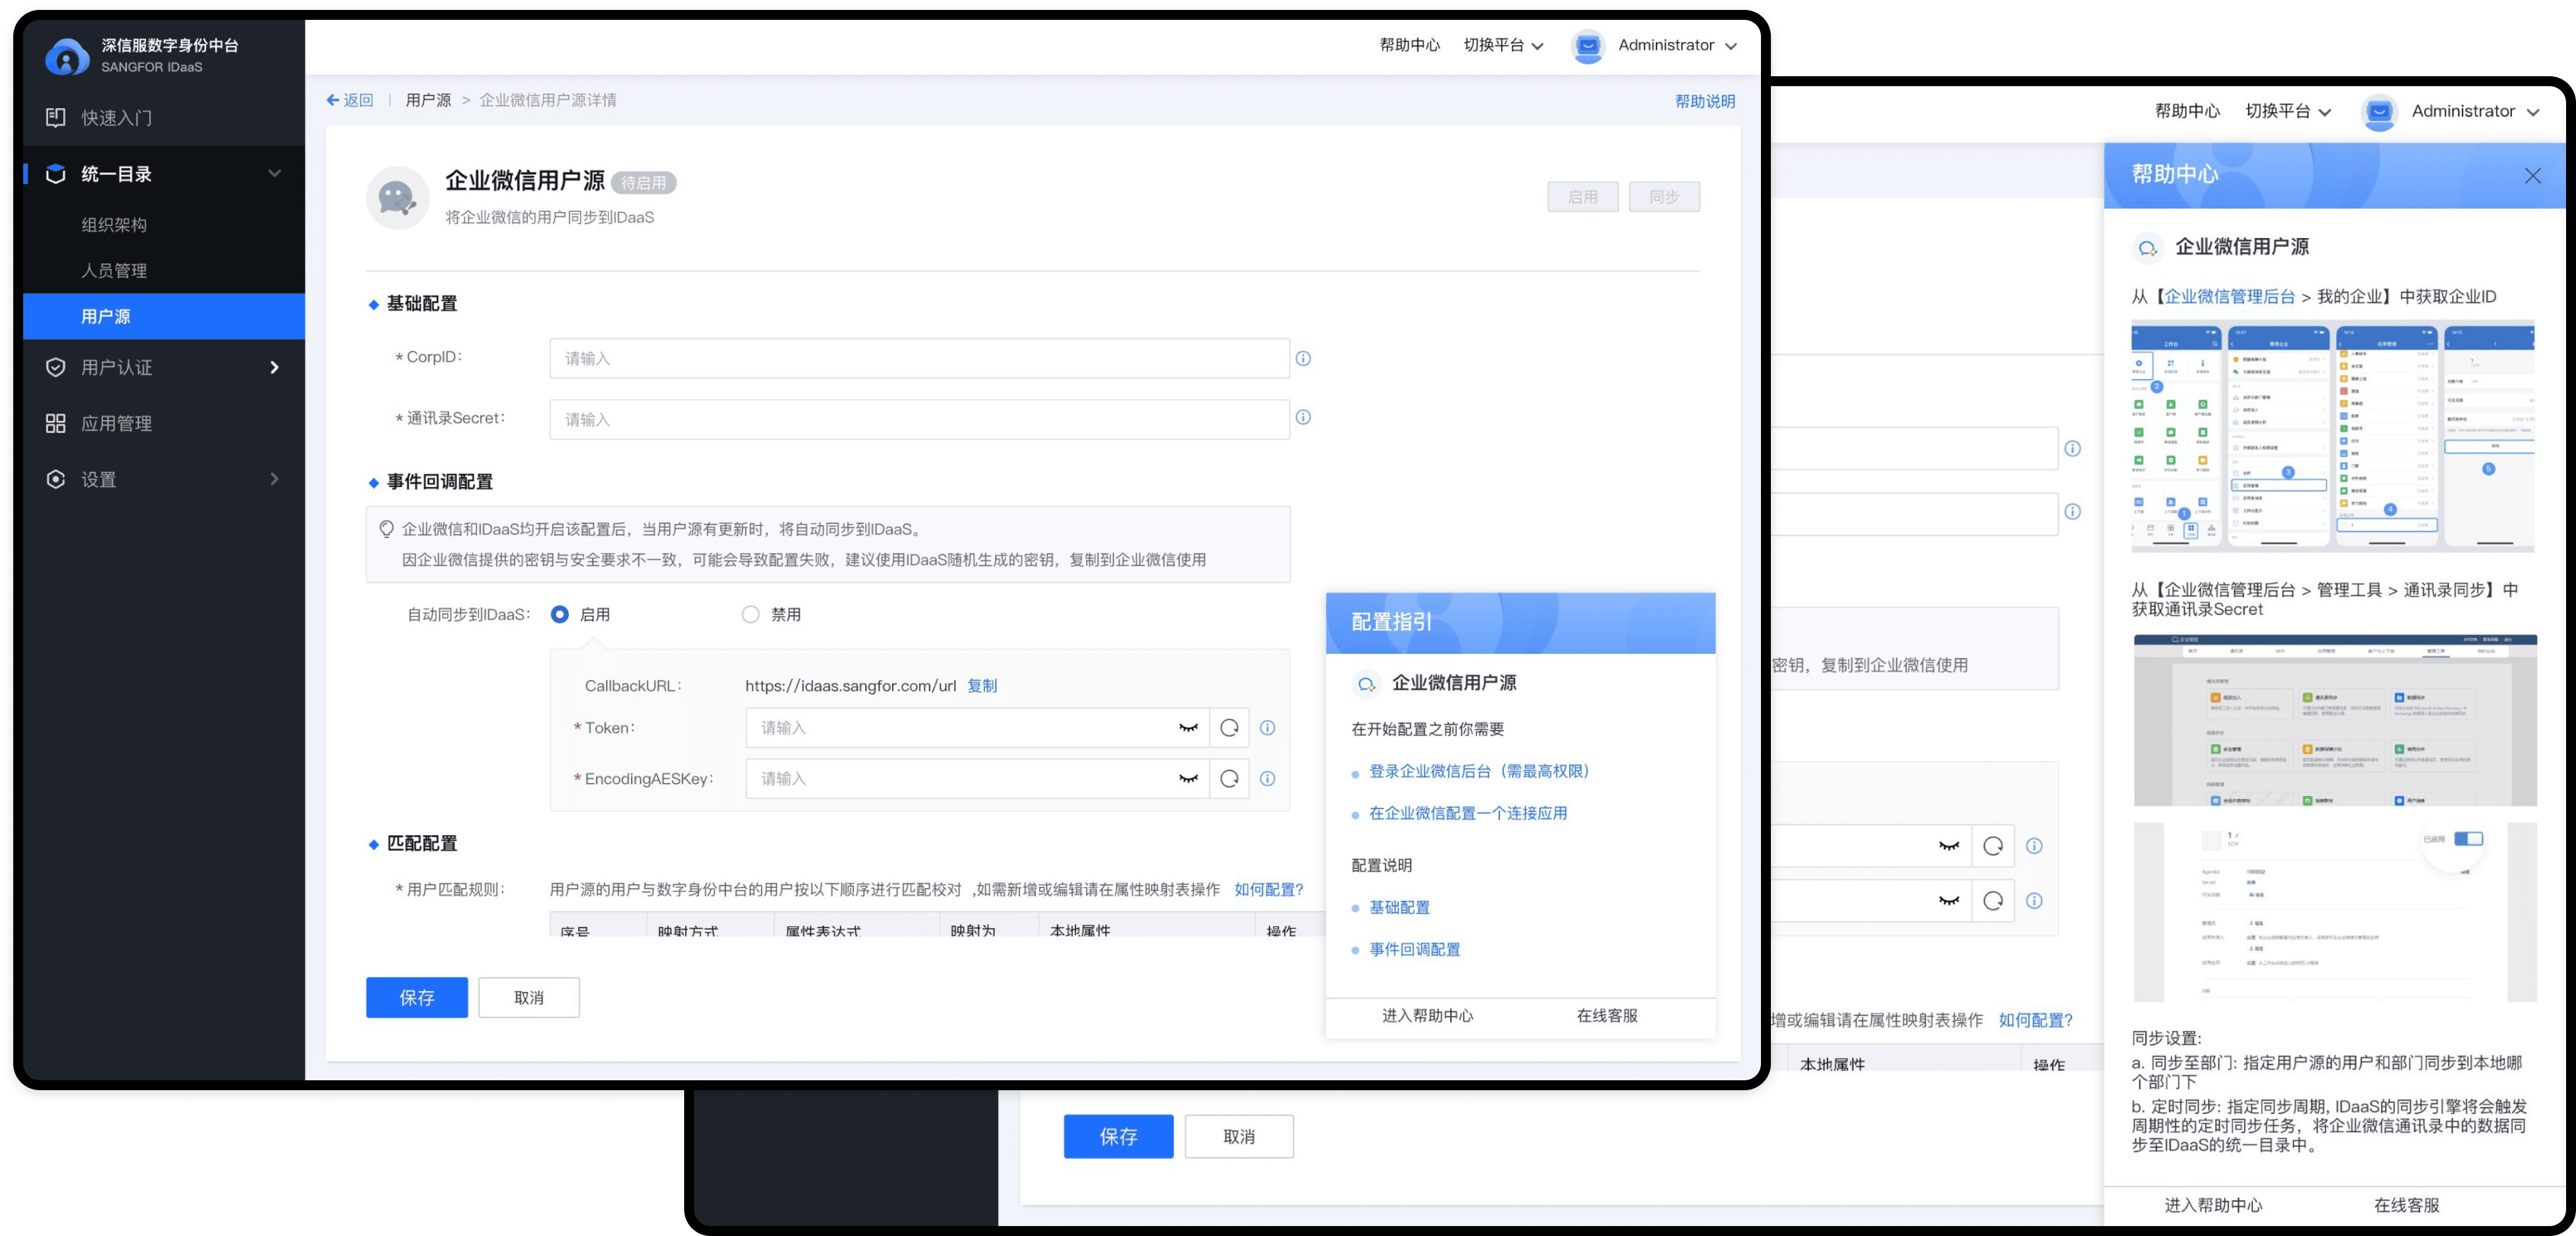Screen dimensions: 2576x1236
Task: Click the CorpID input field
Action: click(x=919, y=358)
